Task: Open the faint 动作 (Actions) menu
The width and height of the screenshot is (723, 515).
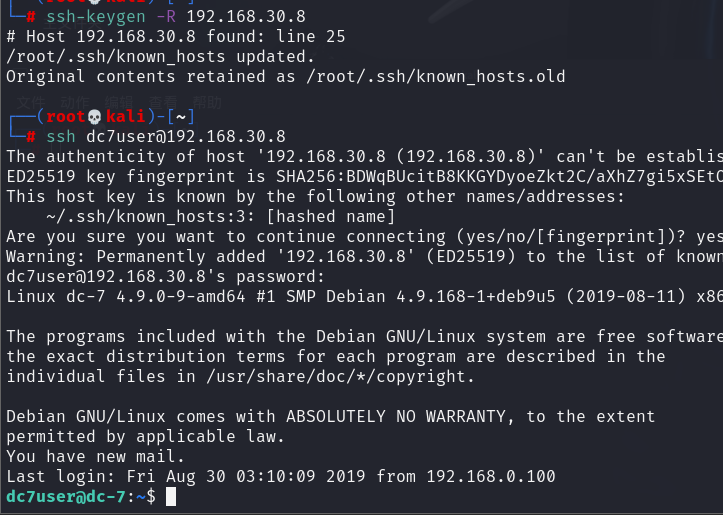Action: [75, 102]
